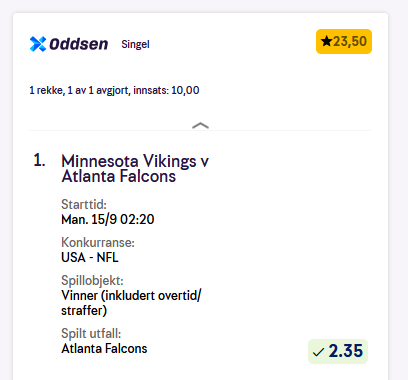Click the Oddsen logo icon
408x380 pixels.
pos(38,44)
